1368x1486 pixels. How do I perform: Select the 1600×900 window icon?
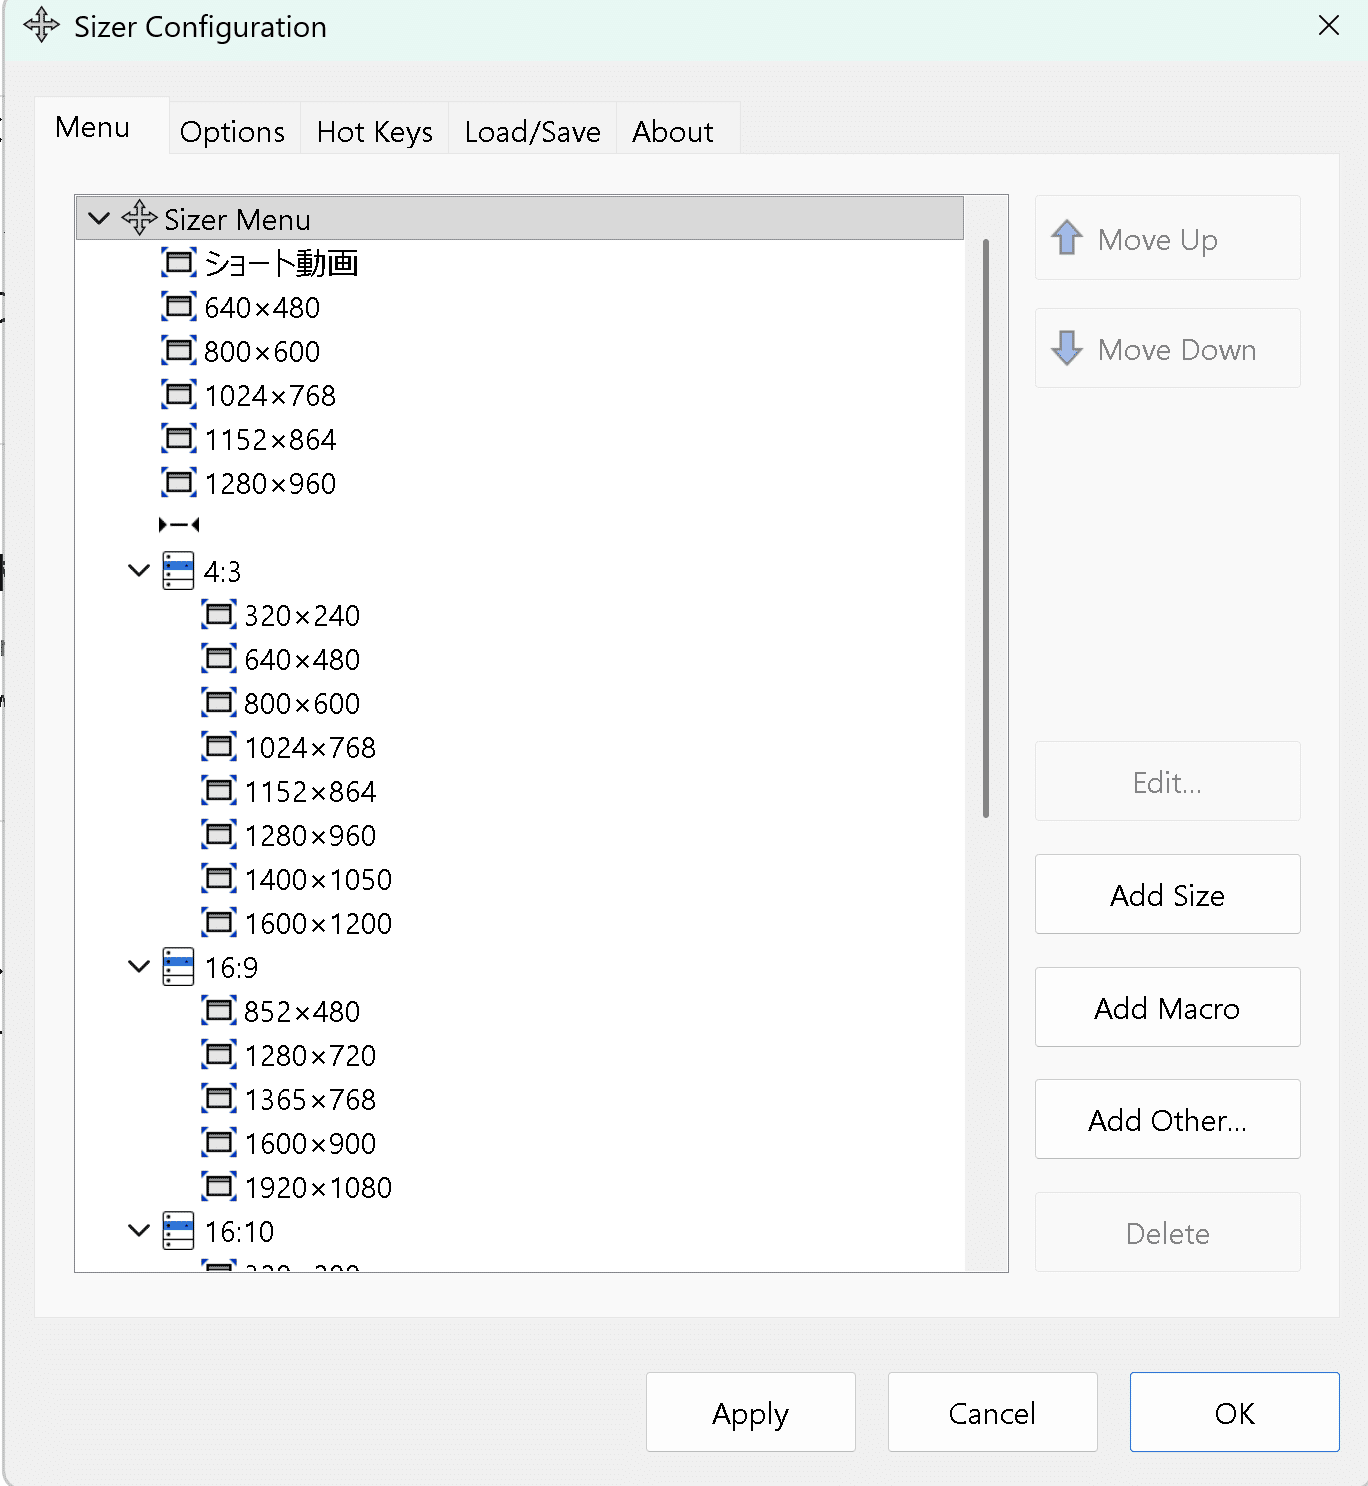pyautogui.click(x=219, y=1143)
